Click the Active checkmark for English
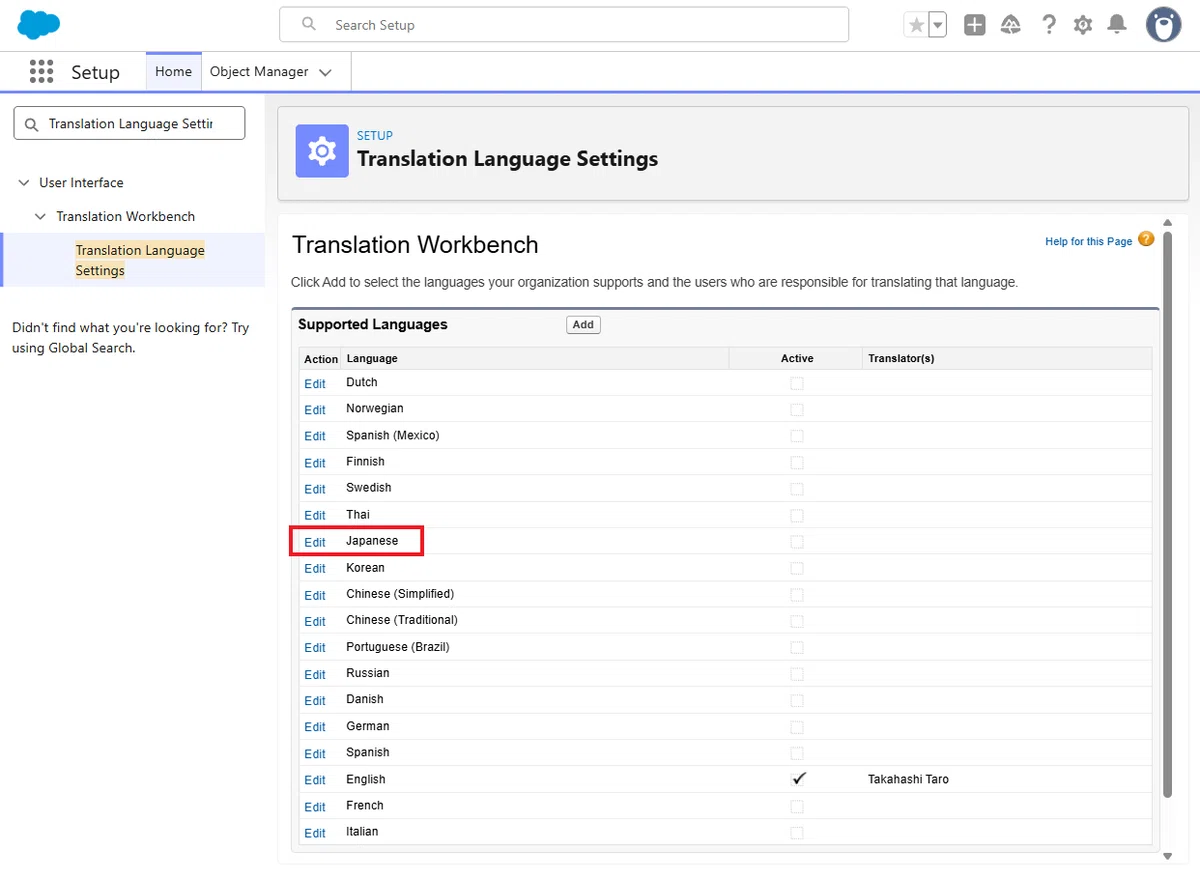1200x872 pixels. (798, 779)
